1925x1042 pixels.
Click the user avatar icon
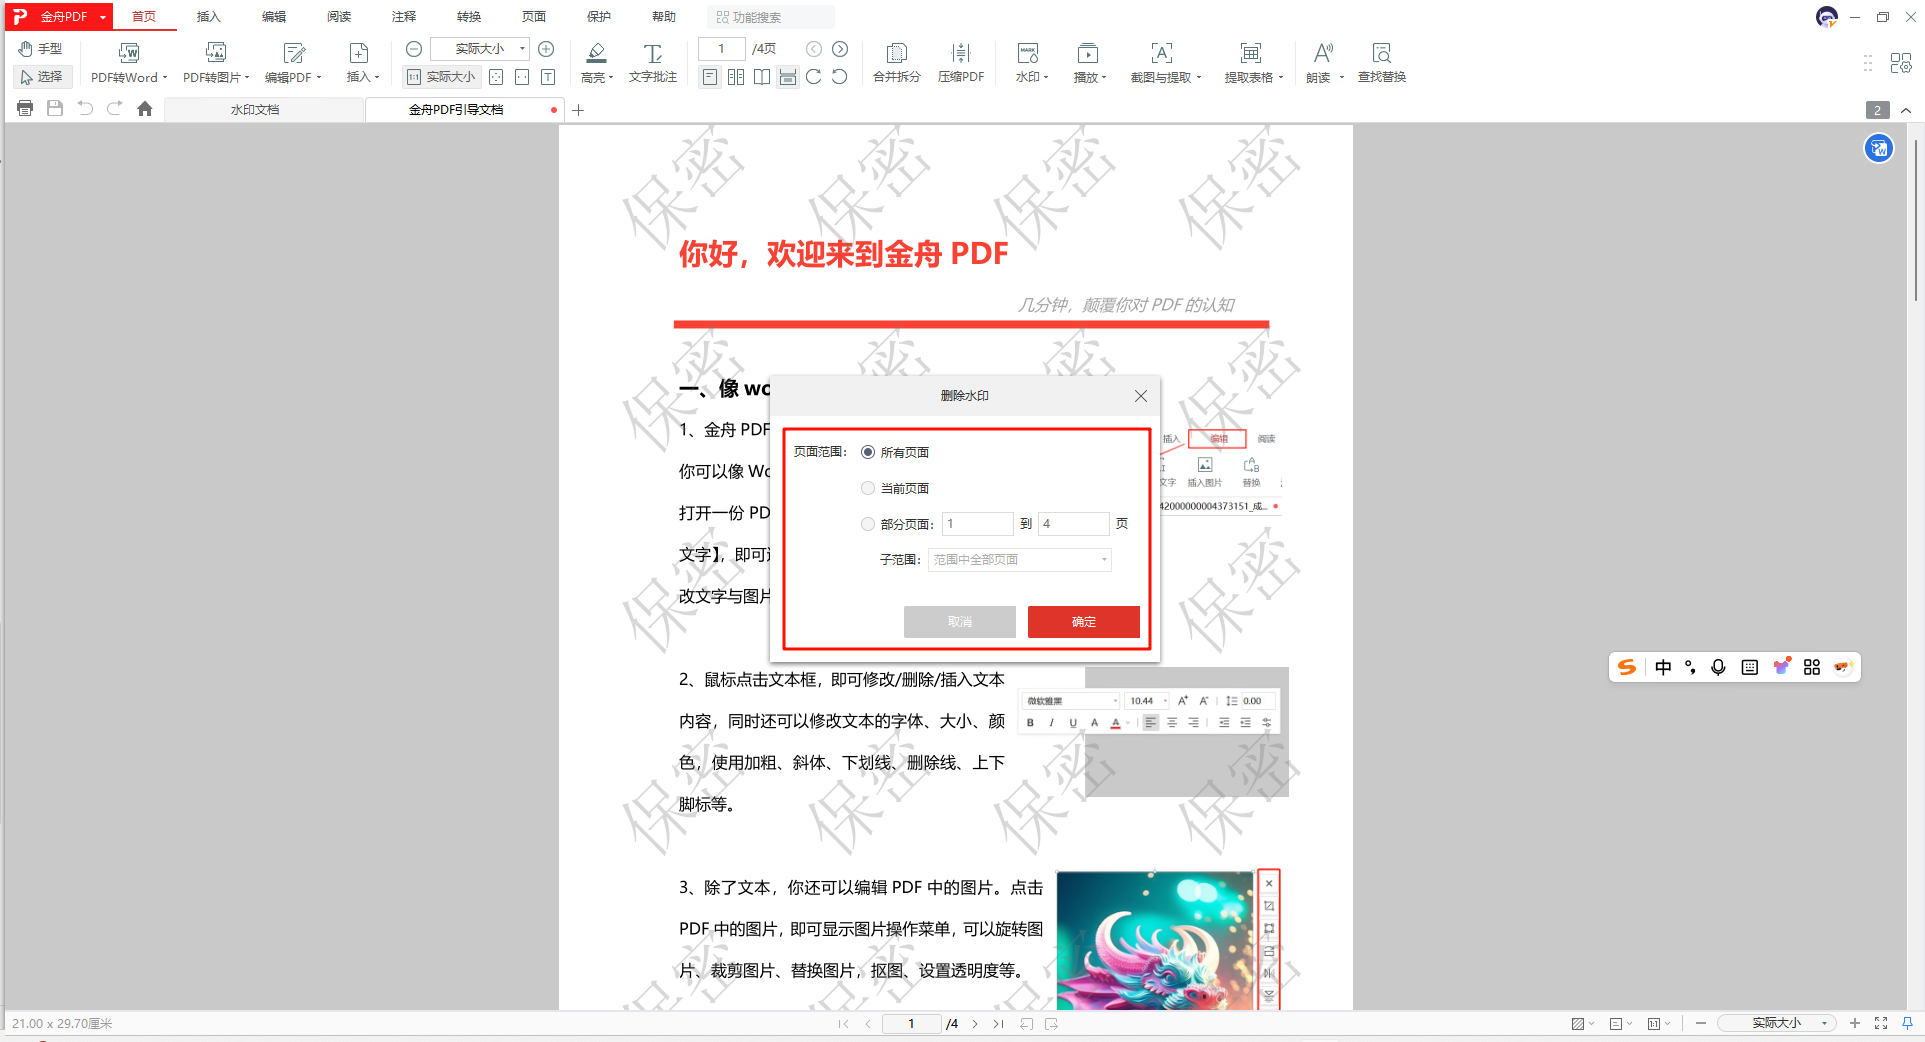click(1827, 17)
